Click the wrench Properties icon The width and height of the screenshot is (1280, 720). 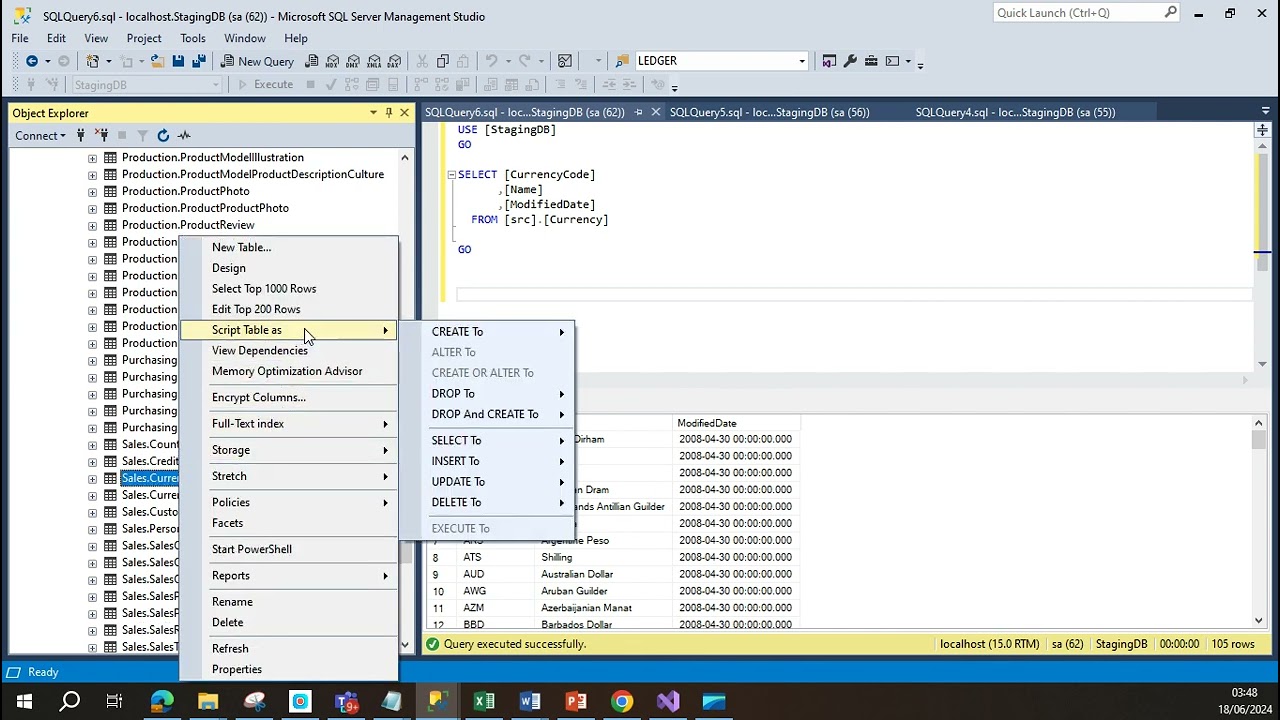click(x=850, y=61)
